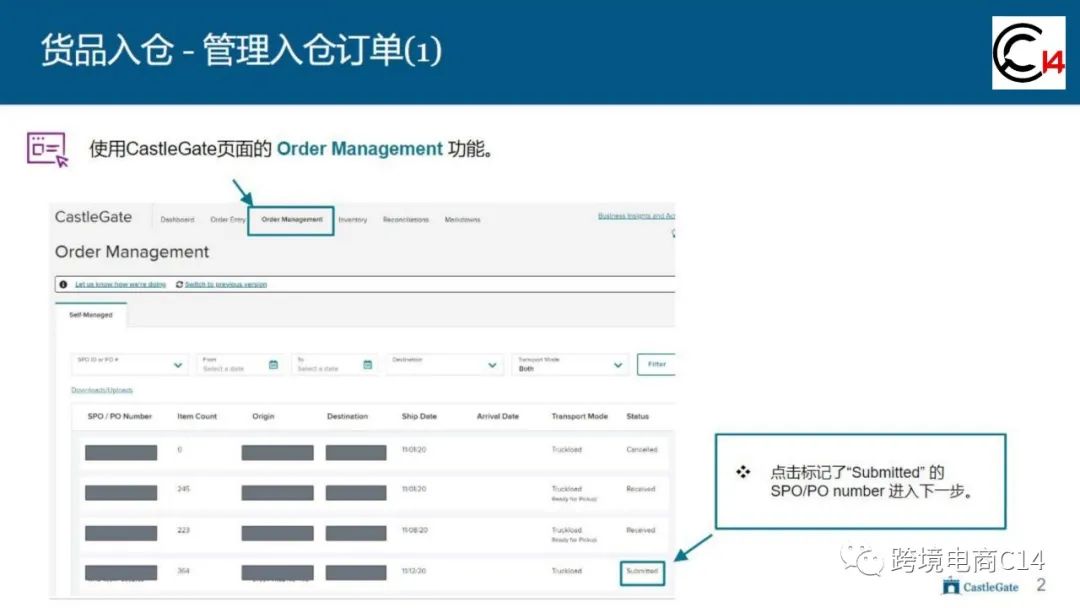The width and height of the screenshot is (1080, 608).
Task: Click the Received status in the 223-item row
Action: point(641,530)
